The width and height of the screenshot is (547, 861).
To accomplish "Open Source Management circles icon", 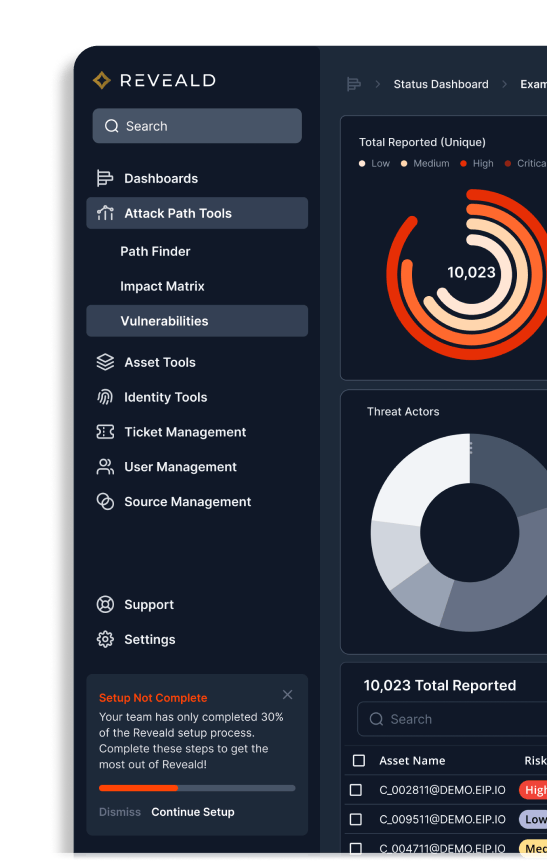I will click(105, 501).
